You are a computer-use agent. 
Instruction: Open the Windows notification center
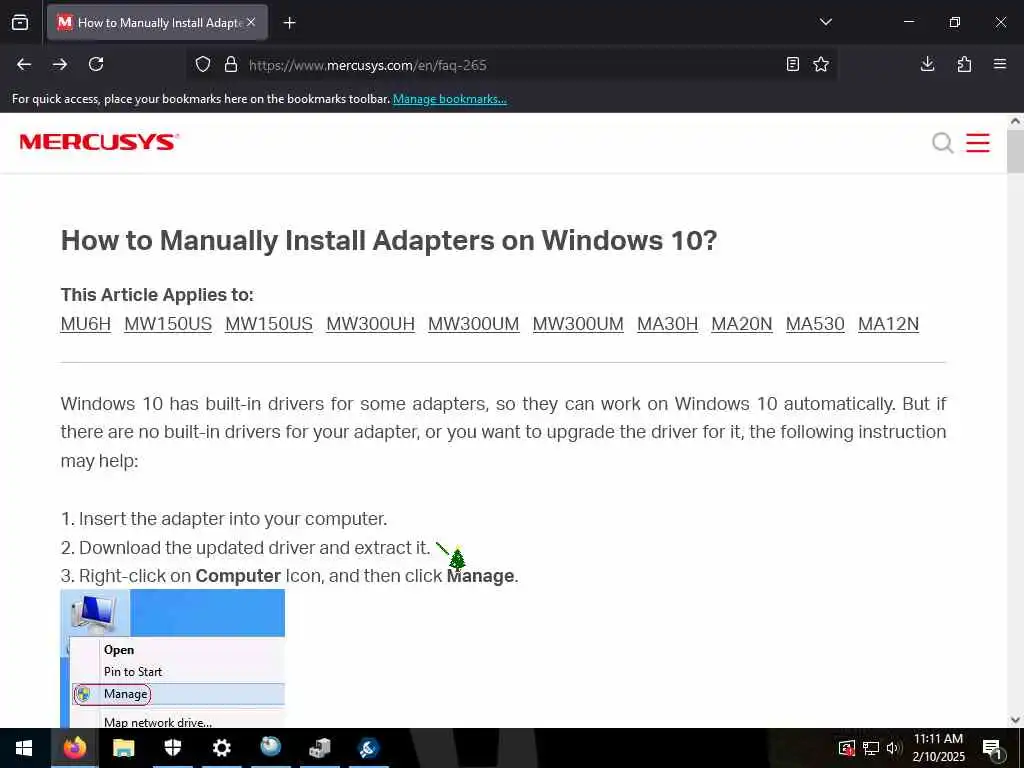point(992,748)
